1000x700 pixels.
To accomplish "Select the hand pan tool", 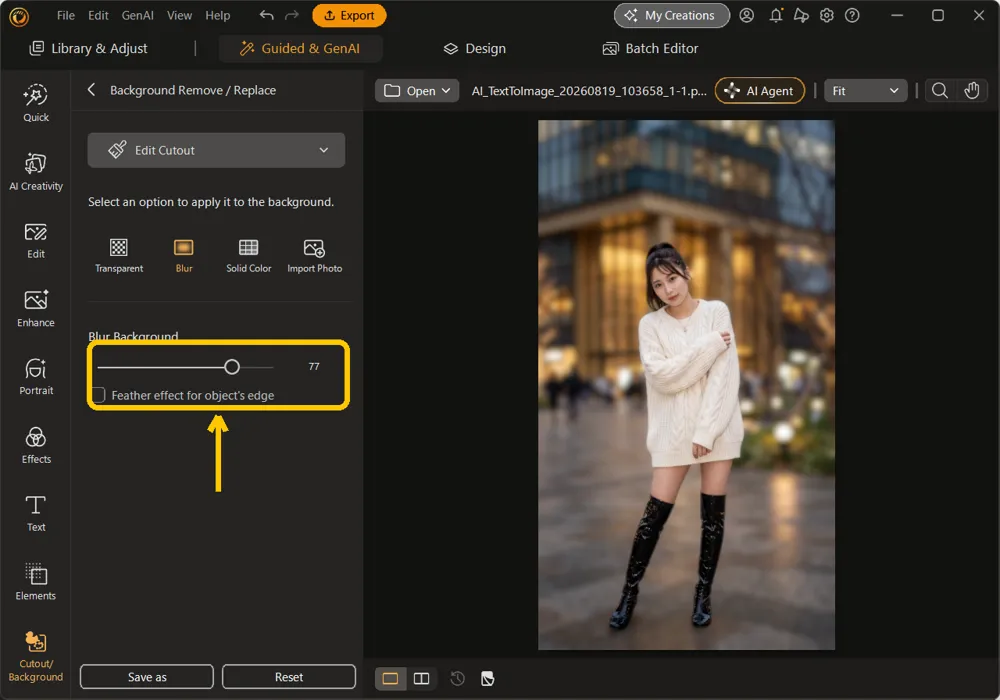I will [971, 91].
